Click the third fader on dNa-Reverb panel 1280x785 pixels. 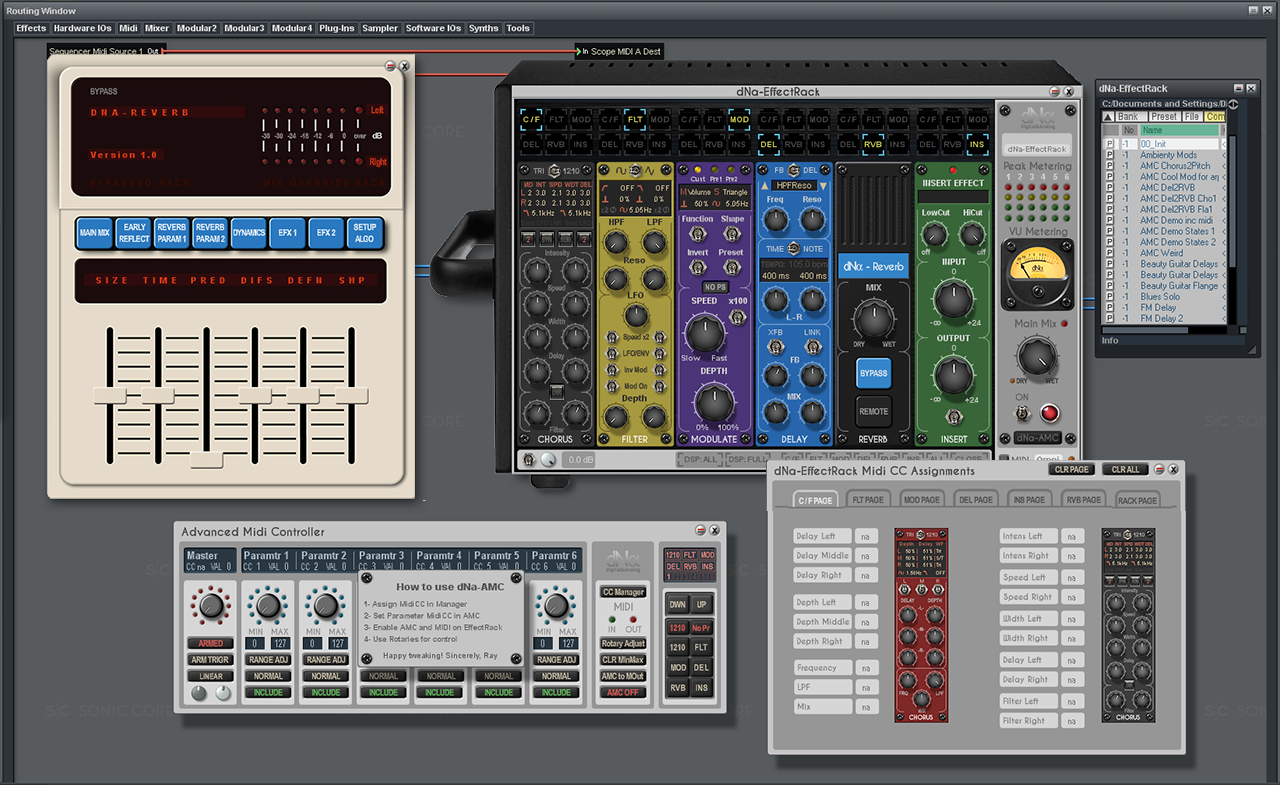207,460
